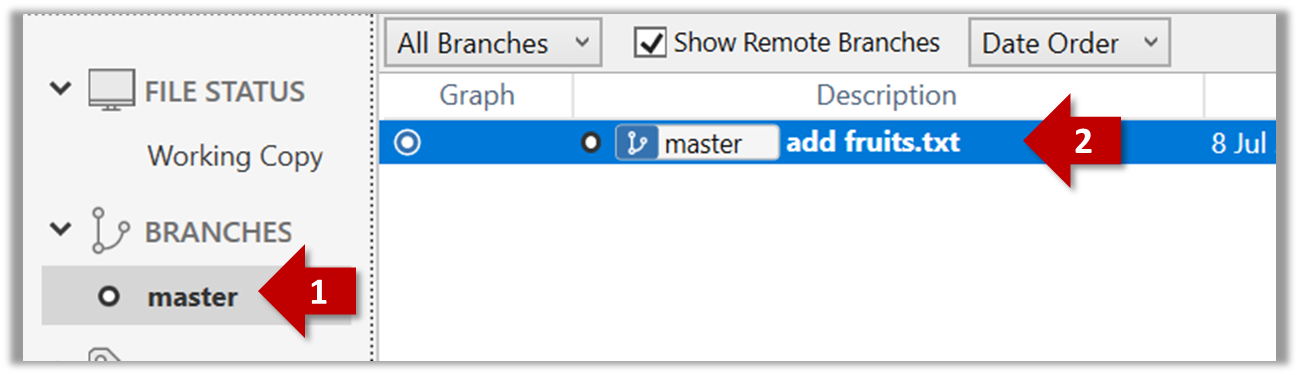Click the branch fork icon beside BRANCHES
Screen dimensions: 1299x375
pos(111,231)
